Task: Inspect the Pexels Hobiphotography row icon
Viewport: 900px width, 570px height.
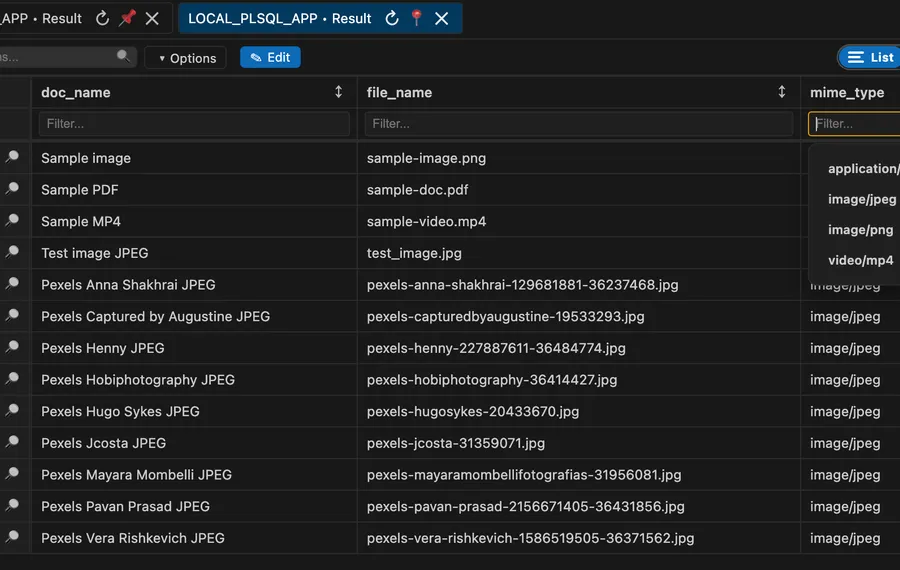Action: click(12, 379)
